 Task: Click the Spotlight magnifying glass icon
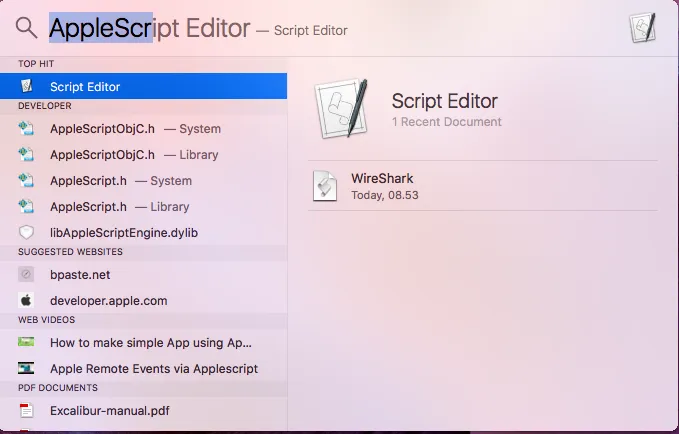coord(26,28)
